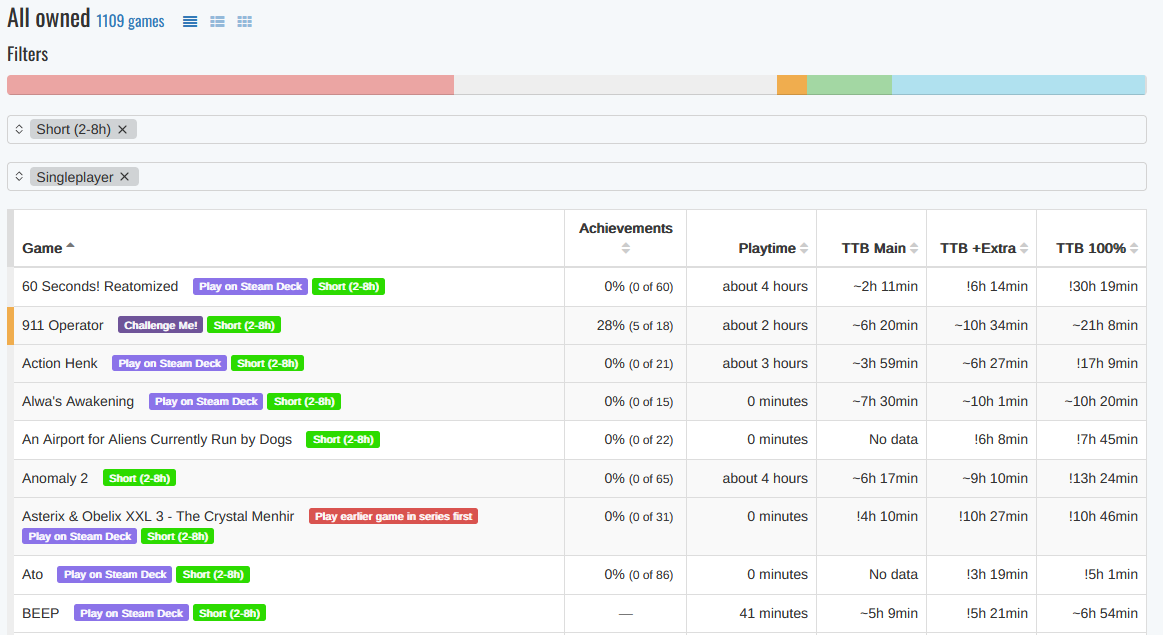
Task: Open the dropdown beside Singleplayer filter
Action: coord(19,177)
